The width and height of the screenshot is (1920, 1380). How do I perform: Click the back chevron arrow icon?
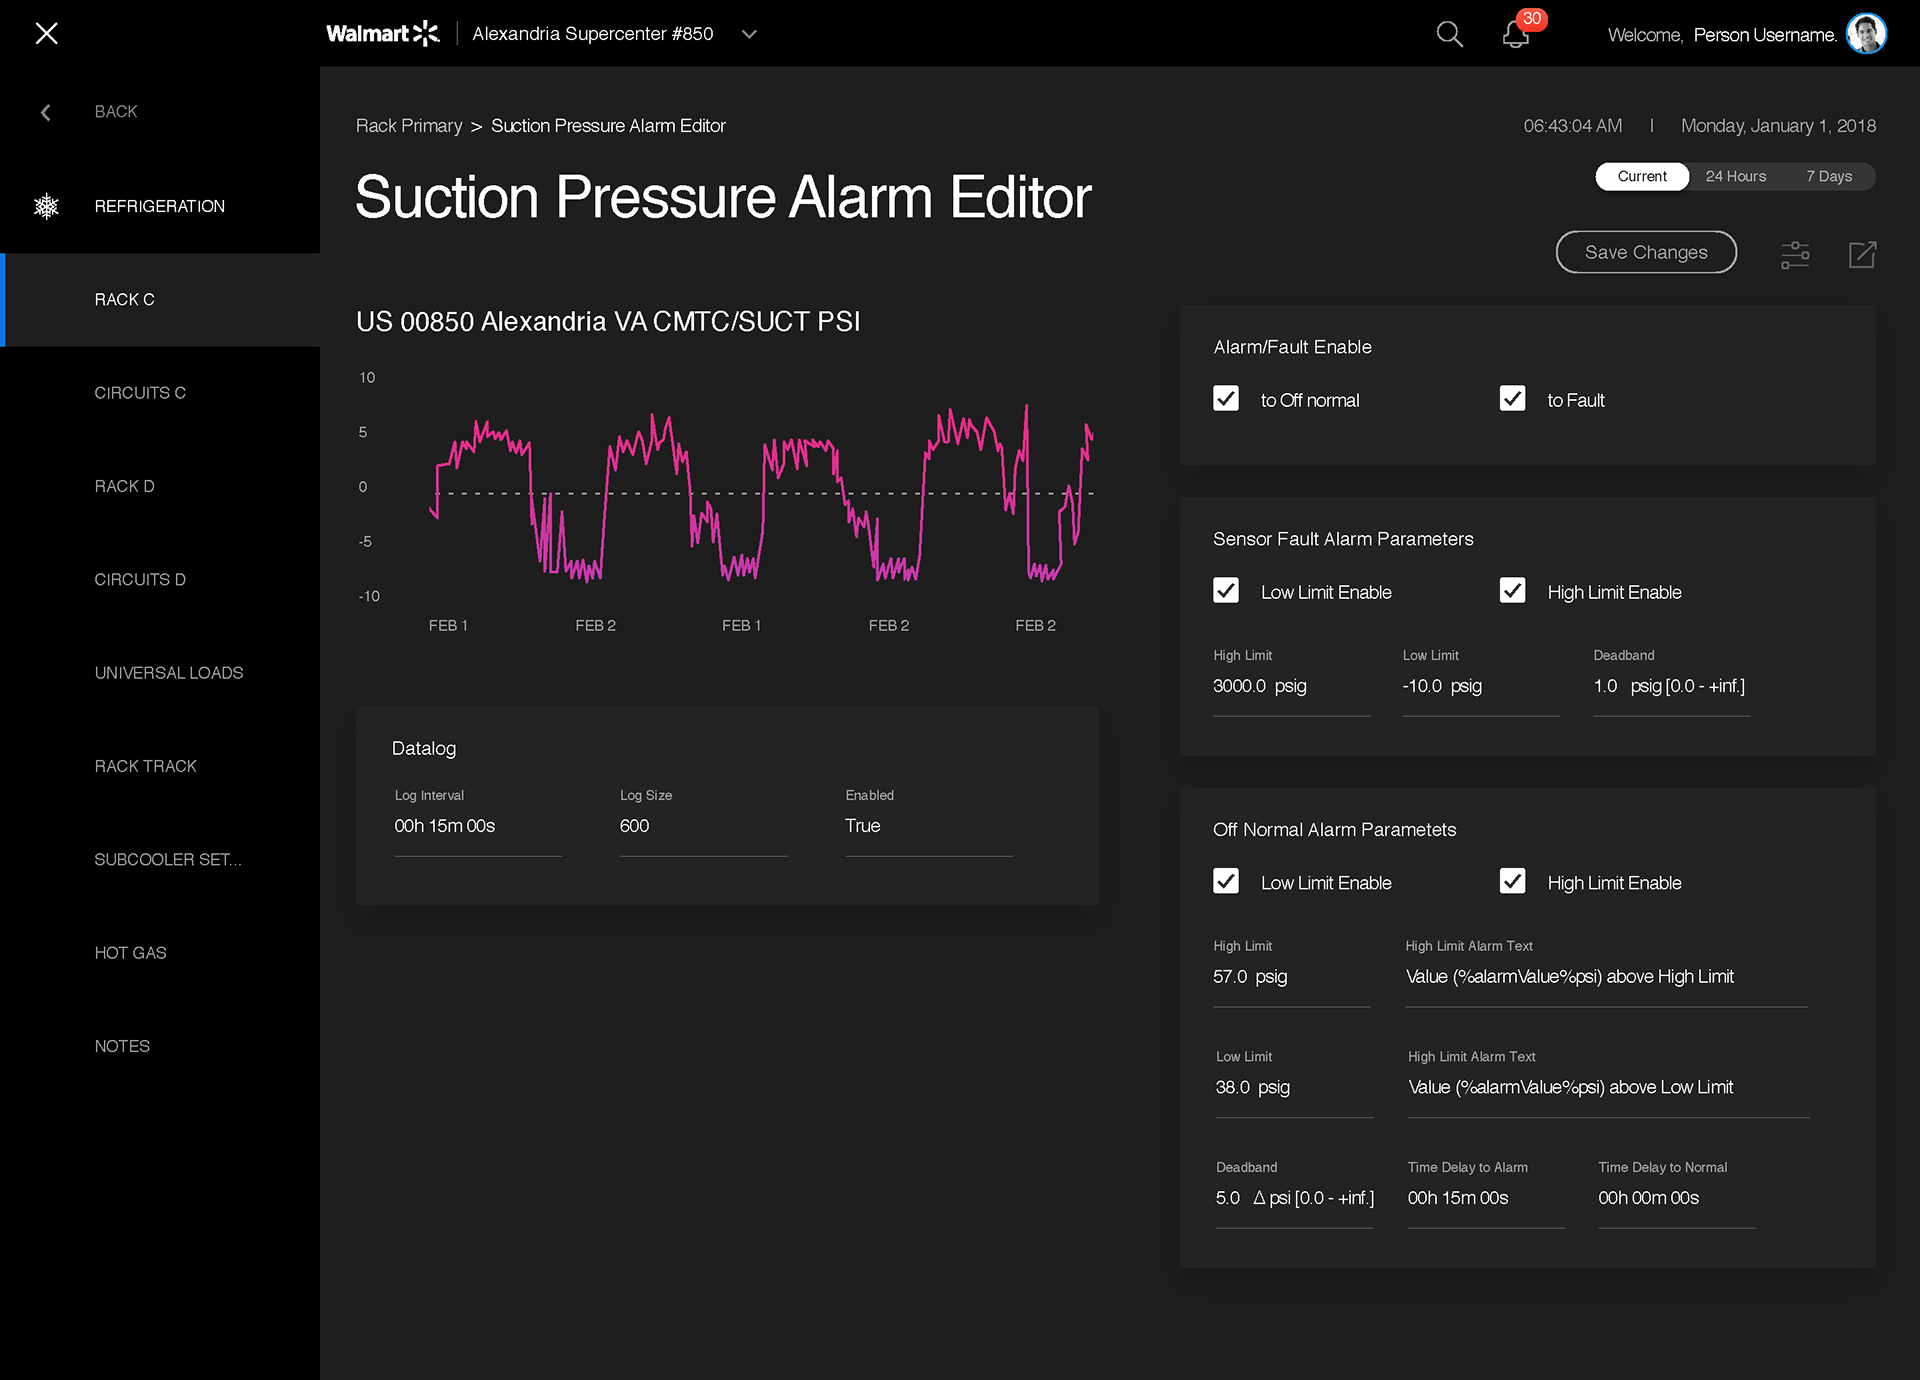pyautogui.click(x=45, y=112)
